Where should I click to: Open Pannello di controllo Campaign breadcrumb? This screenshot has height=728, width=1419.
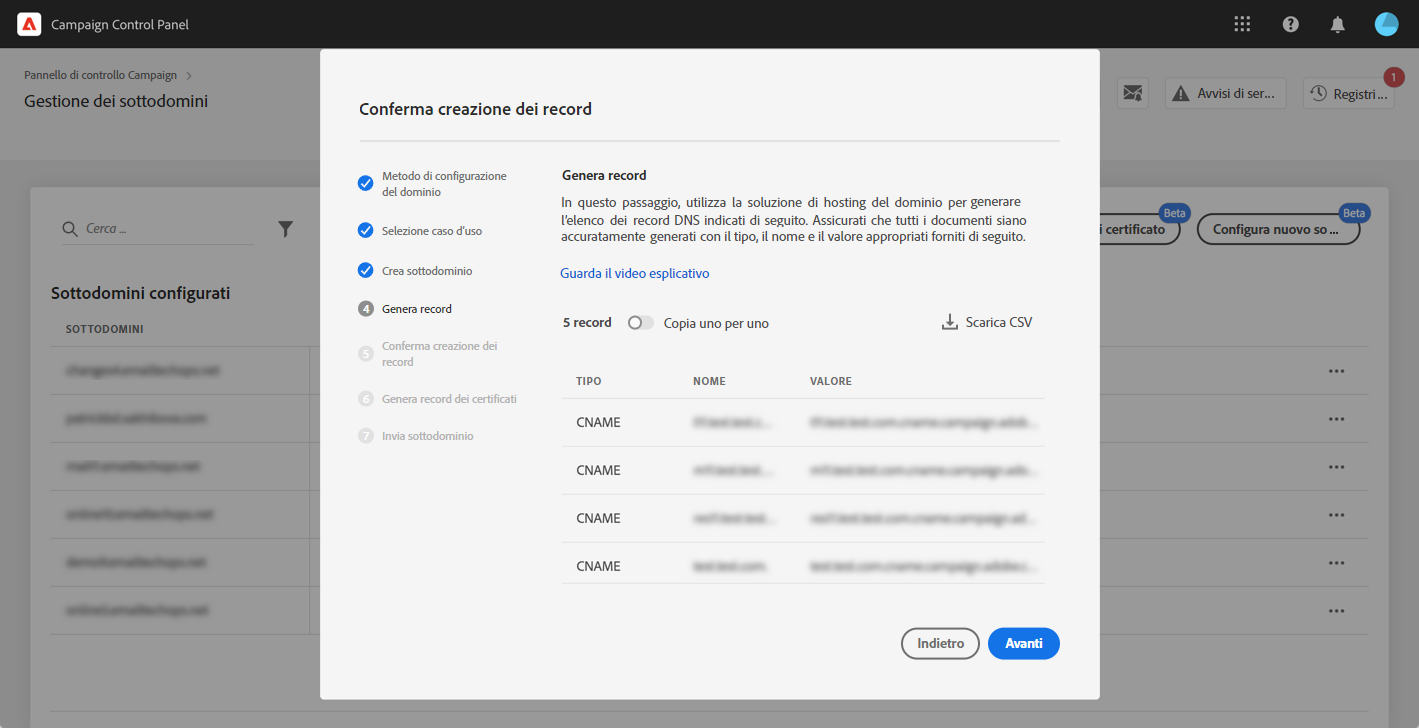click(100, 75)
